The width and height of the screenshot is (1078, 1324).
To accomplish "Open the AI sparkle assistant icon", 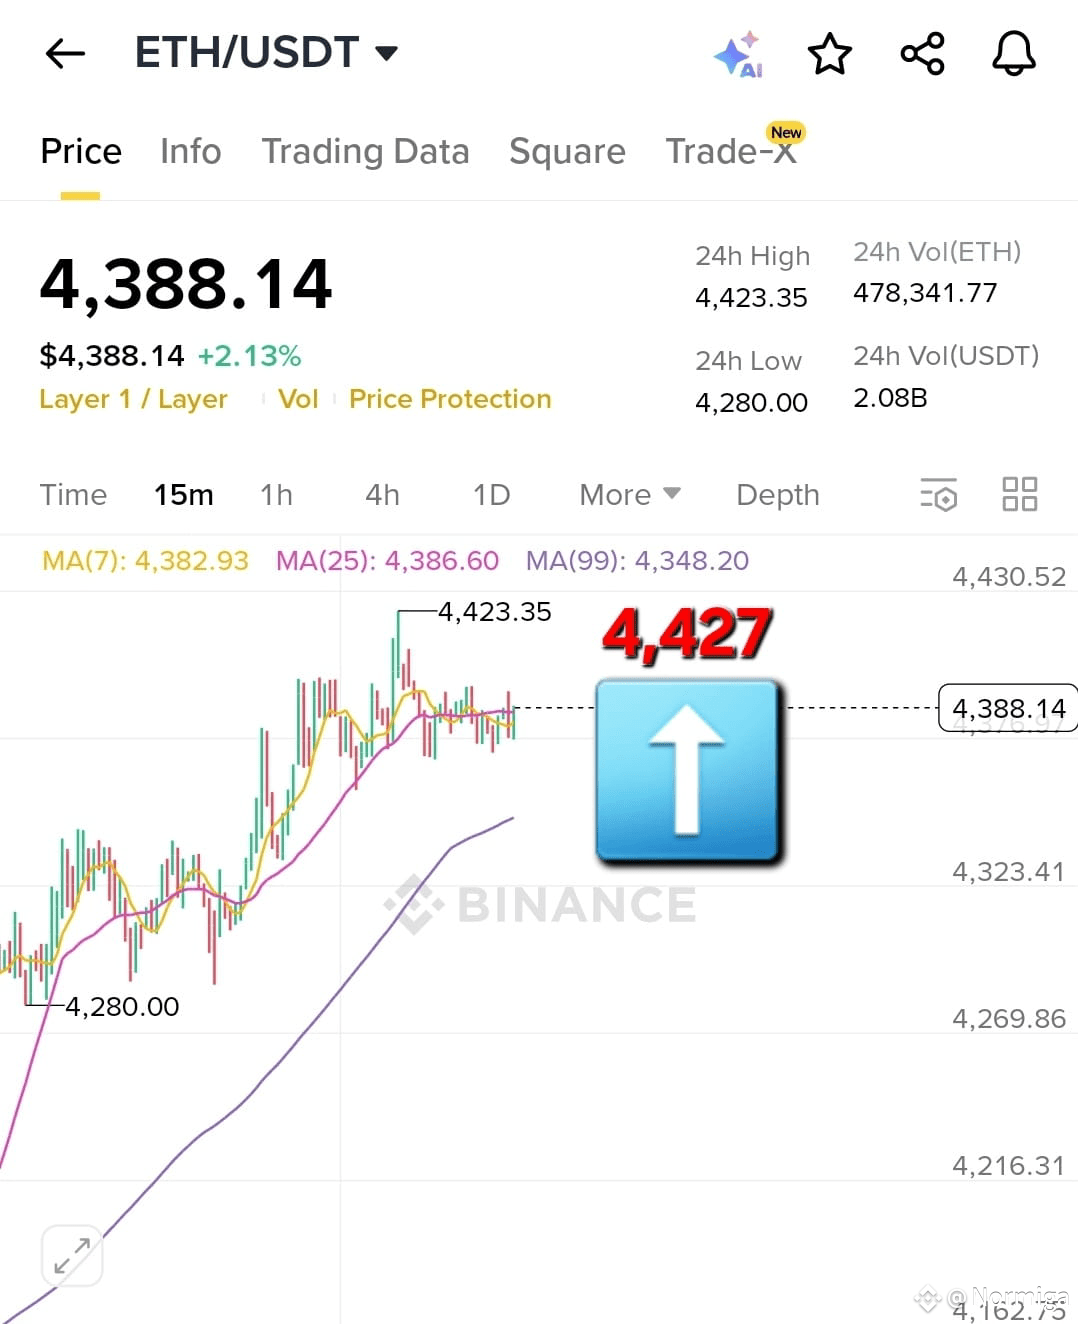I will 738,54.
